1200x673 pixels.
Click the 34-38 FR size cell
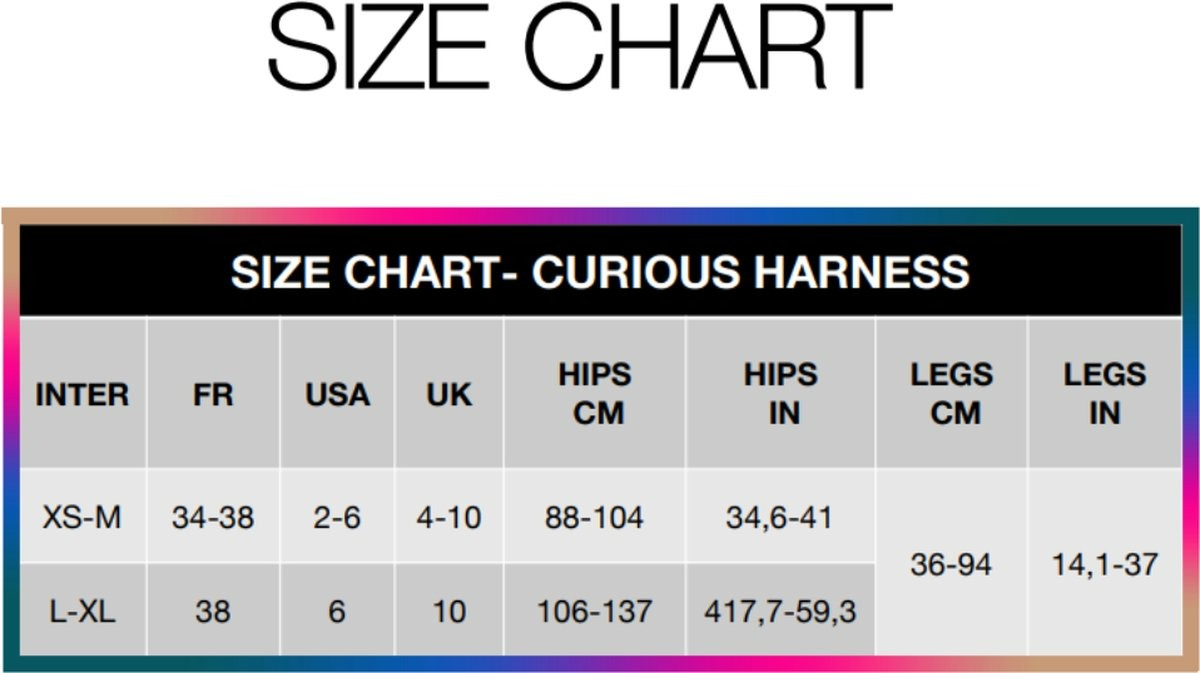tap(212, 518)
